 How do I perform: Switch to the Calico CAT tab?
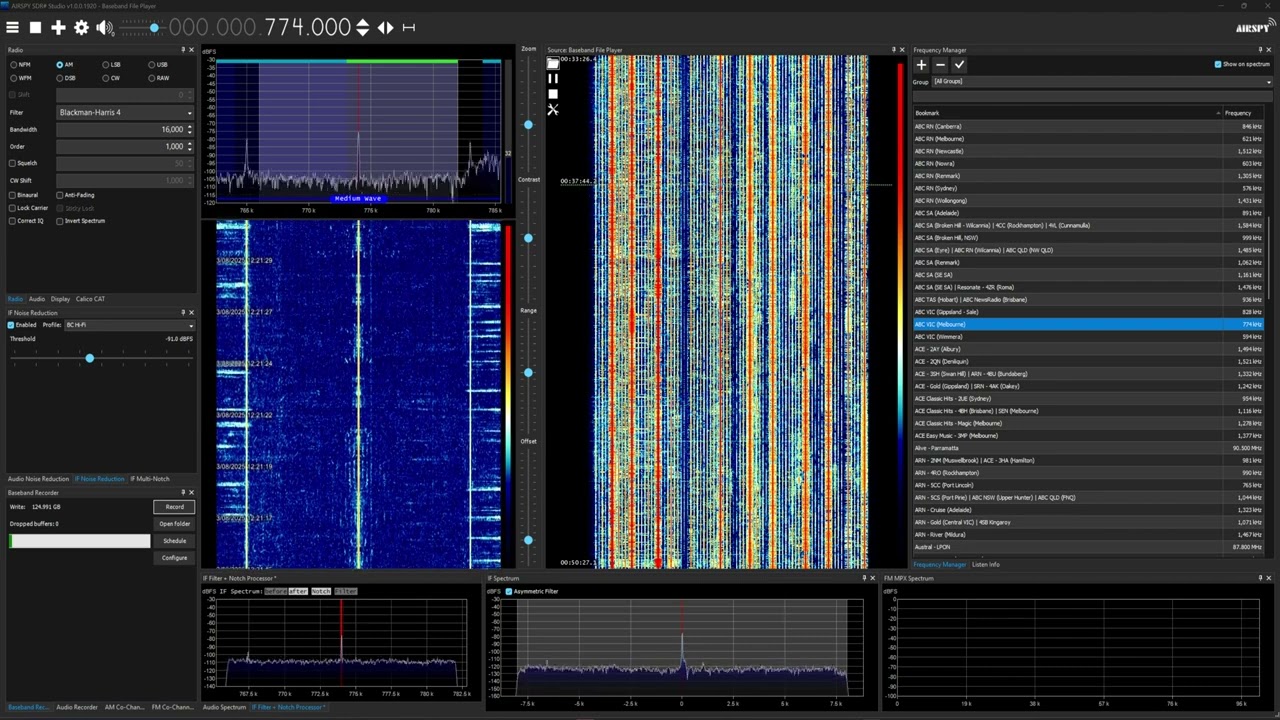pyautogui.click(x=90, y=299)
